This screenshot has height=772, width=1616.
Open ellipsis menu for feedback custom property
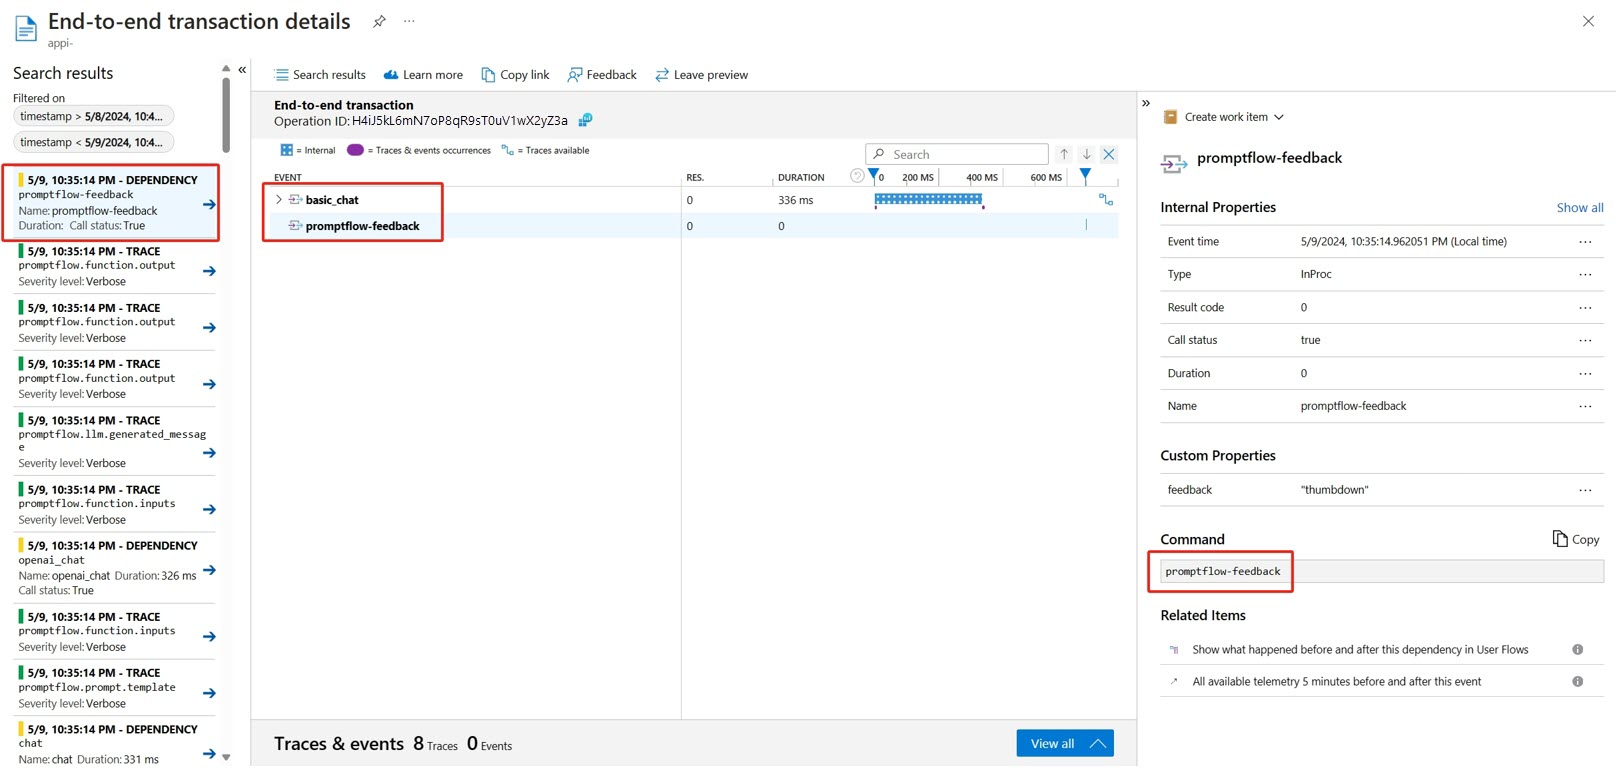(1585, 490)
